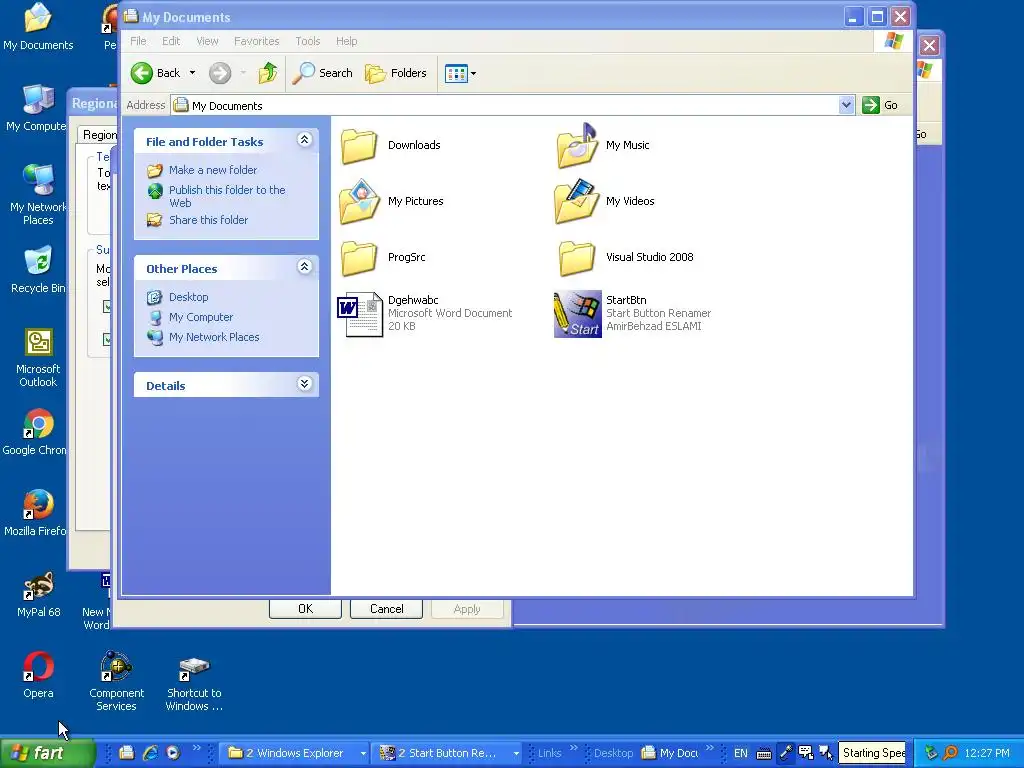Click the EN language indicator

pos(741,753)
